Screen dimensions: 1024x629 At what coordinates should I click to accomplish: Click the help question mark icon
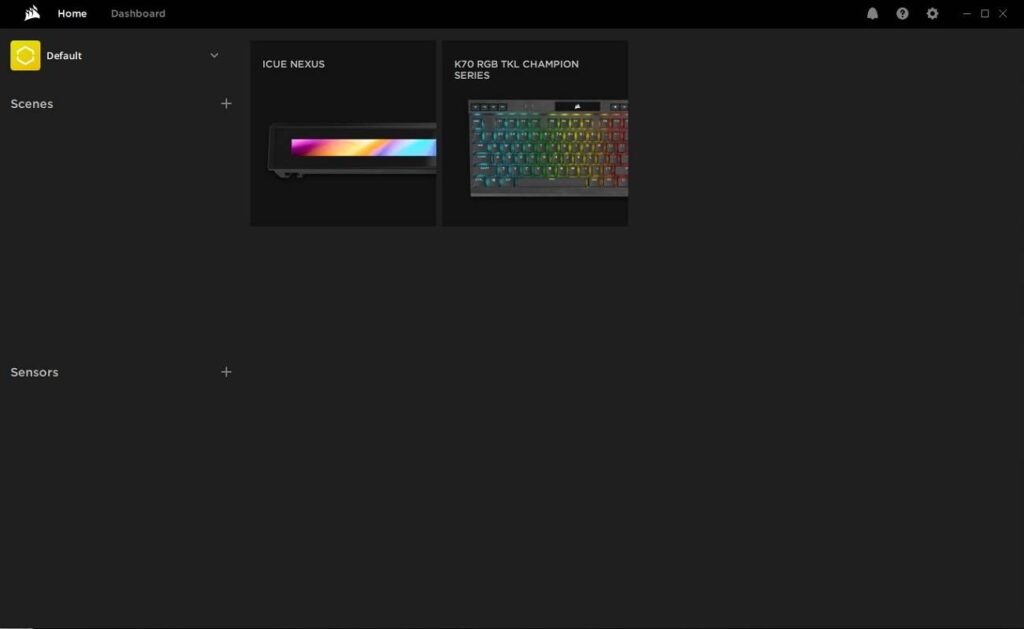(x=902, y=14)
